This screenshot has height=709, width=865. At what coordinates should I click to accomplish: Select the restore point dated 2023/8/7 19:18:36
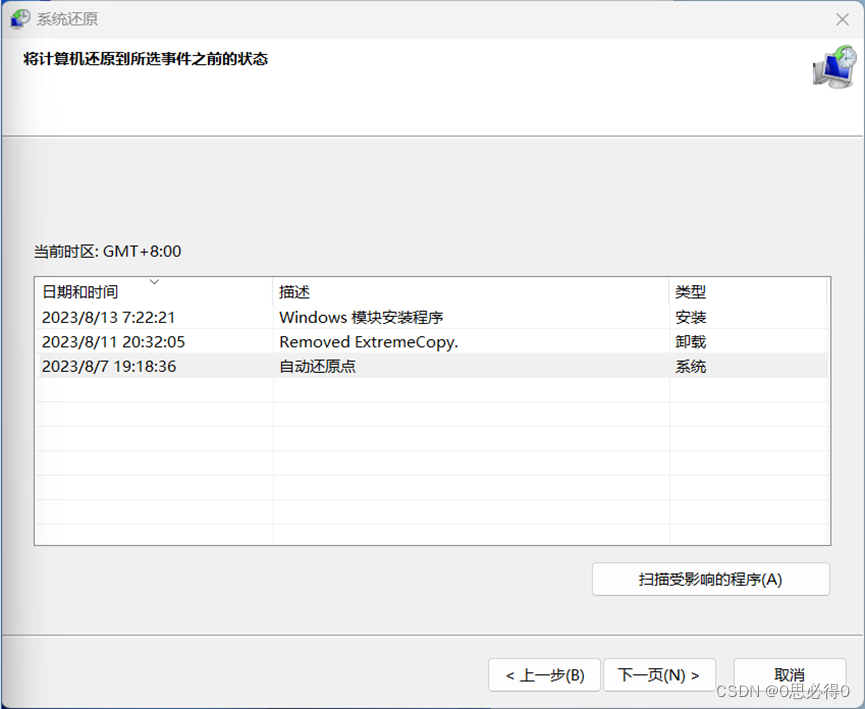click(x=432, y=366)
